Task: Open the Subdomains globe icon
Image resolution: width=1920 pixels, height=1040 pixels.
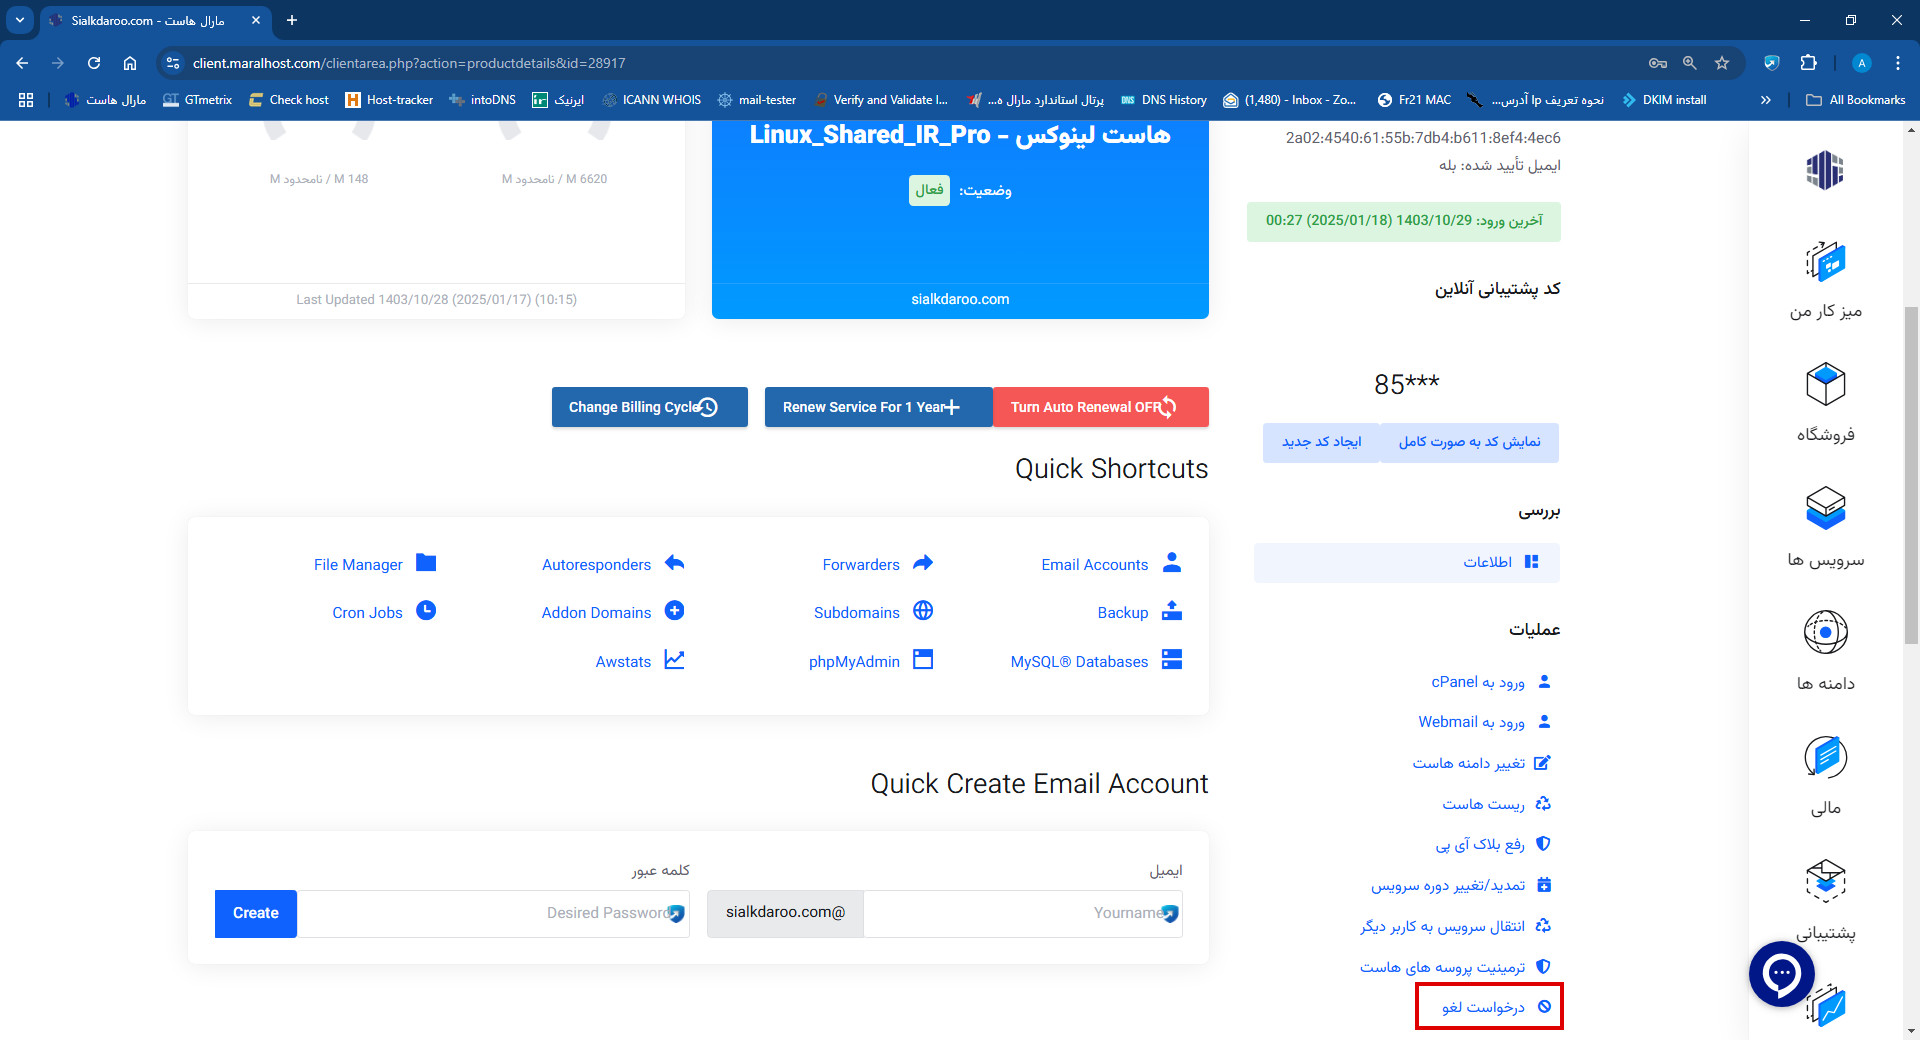Action: (x=923, y=611)
